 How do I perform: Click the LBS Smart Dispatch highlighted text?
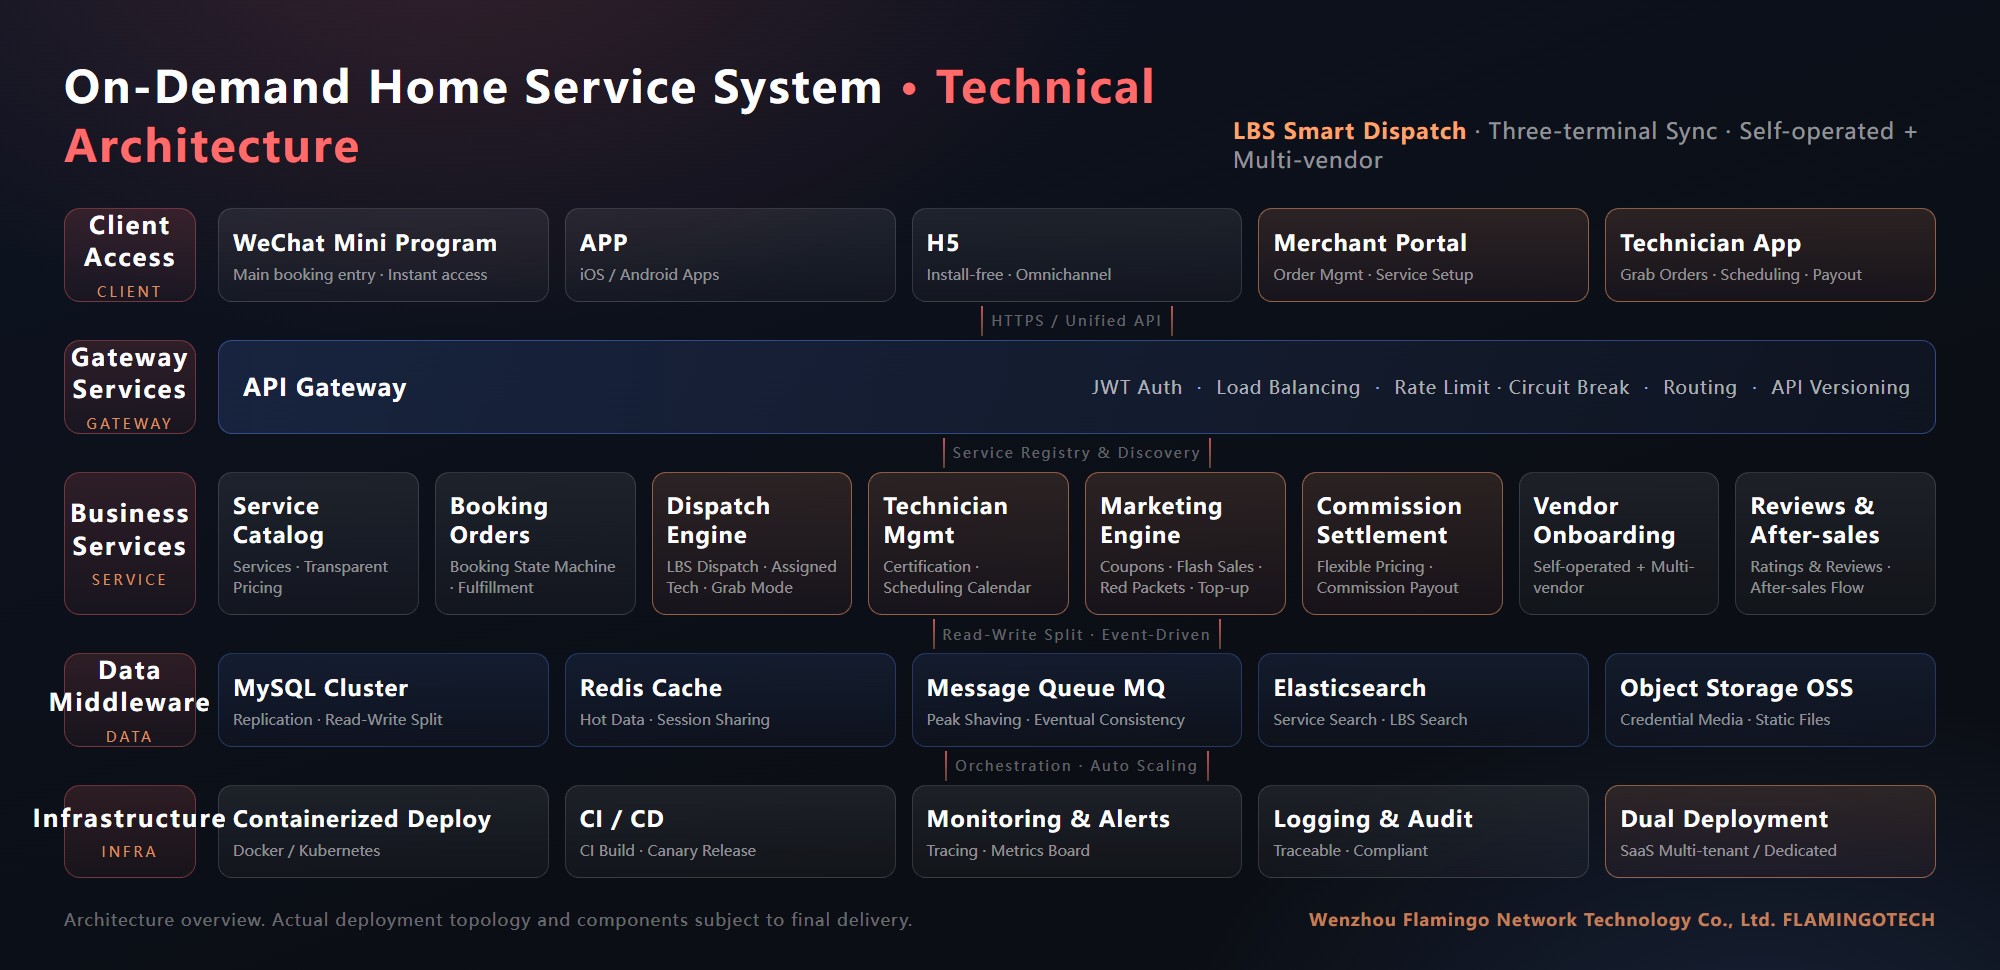pyautogui.click(x=1349, y=132)
